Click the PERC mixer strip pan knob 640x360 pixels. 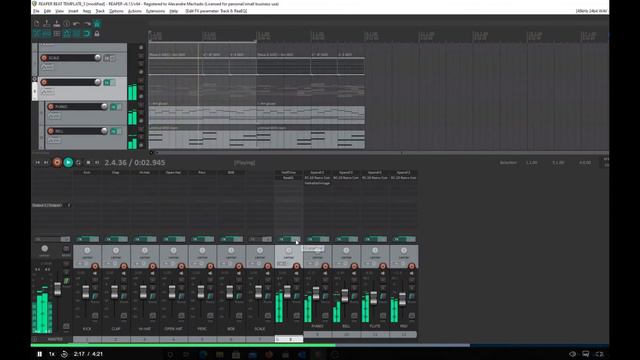[x=202, y=250]
